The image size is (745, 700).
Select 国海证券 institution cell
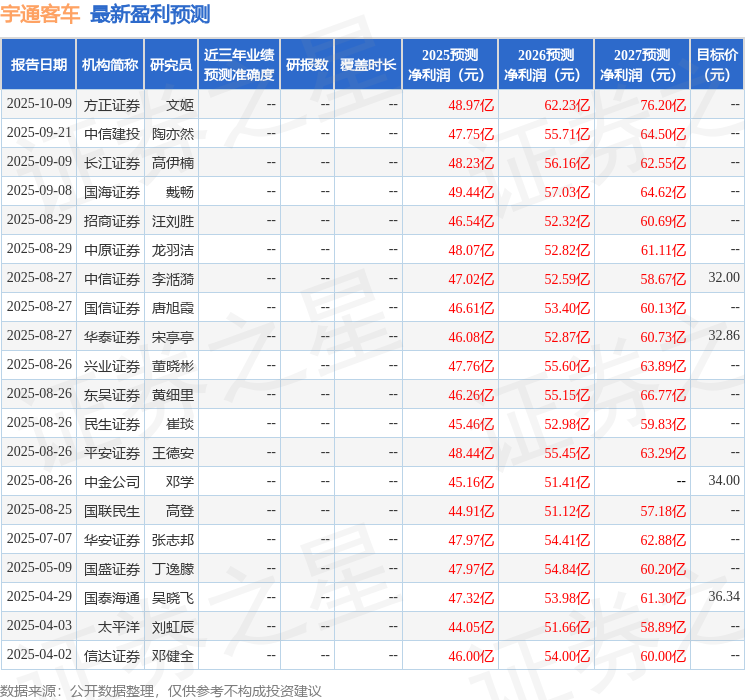(x=112, y=192)
